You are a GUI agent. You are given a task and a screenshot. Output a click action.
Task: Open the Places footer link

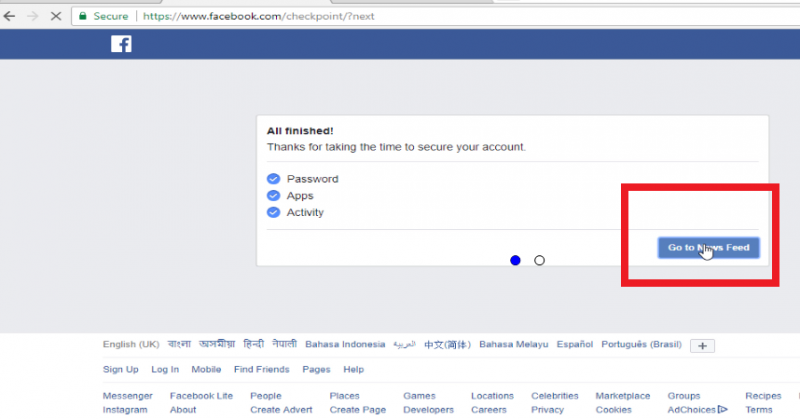pos(344,396)
